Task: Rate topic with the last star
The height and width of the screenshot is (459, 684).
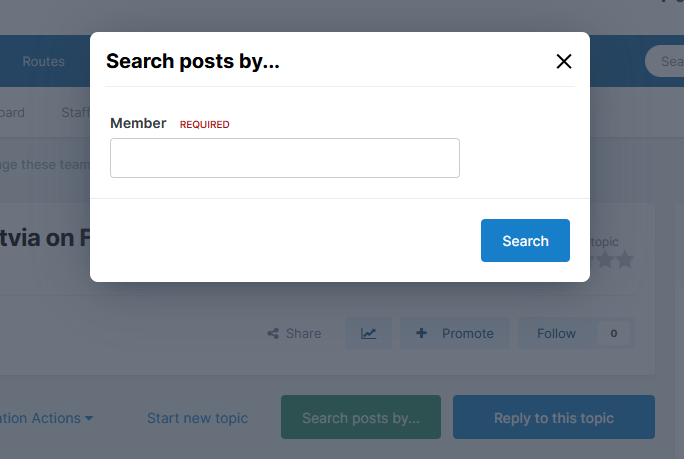Action: 625,260
